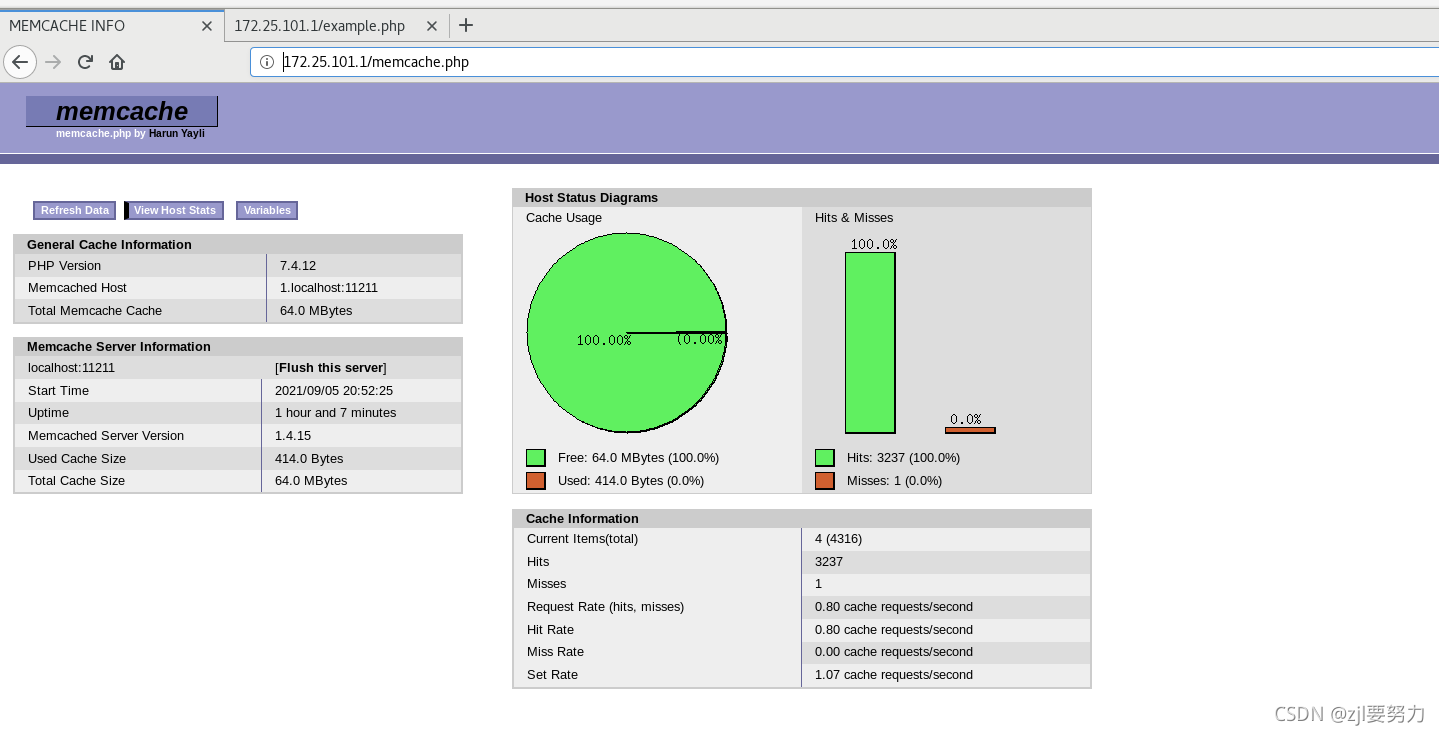Screen dimensions: 1439x735
Task: Click the Hits value 3237
Action: coord(829,562)
